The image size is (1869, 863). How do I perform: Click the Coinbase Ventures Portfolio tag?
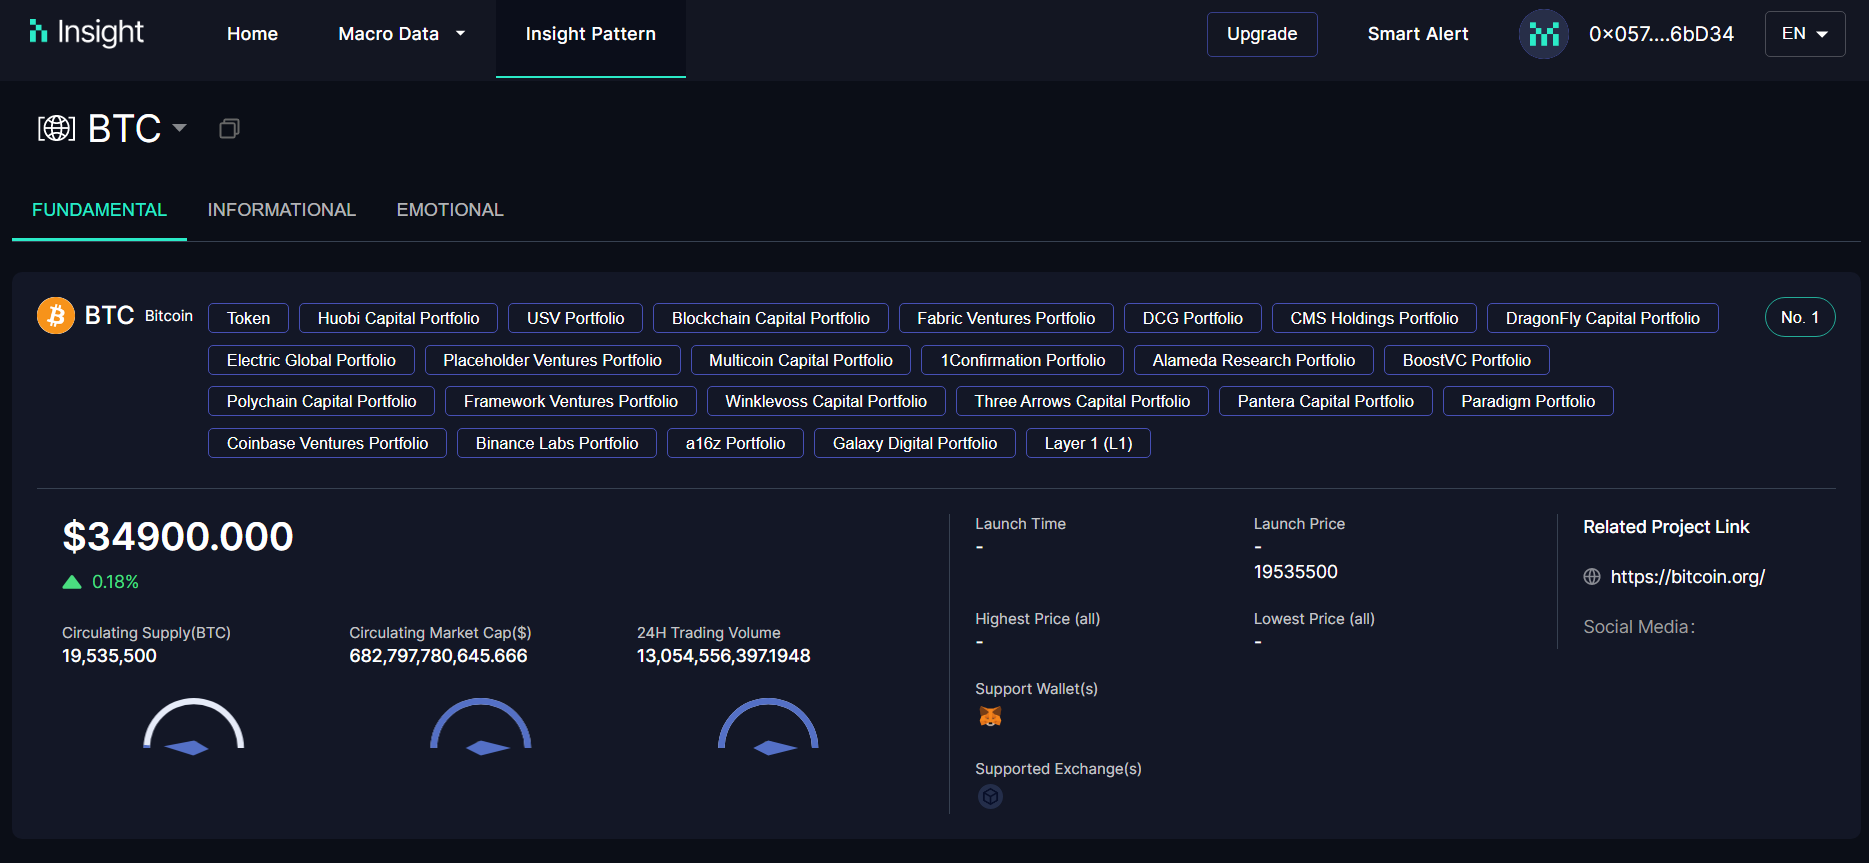pyautogui.click(x=327, y=443)
